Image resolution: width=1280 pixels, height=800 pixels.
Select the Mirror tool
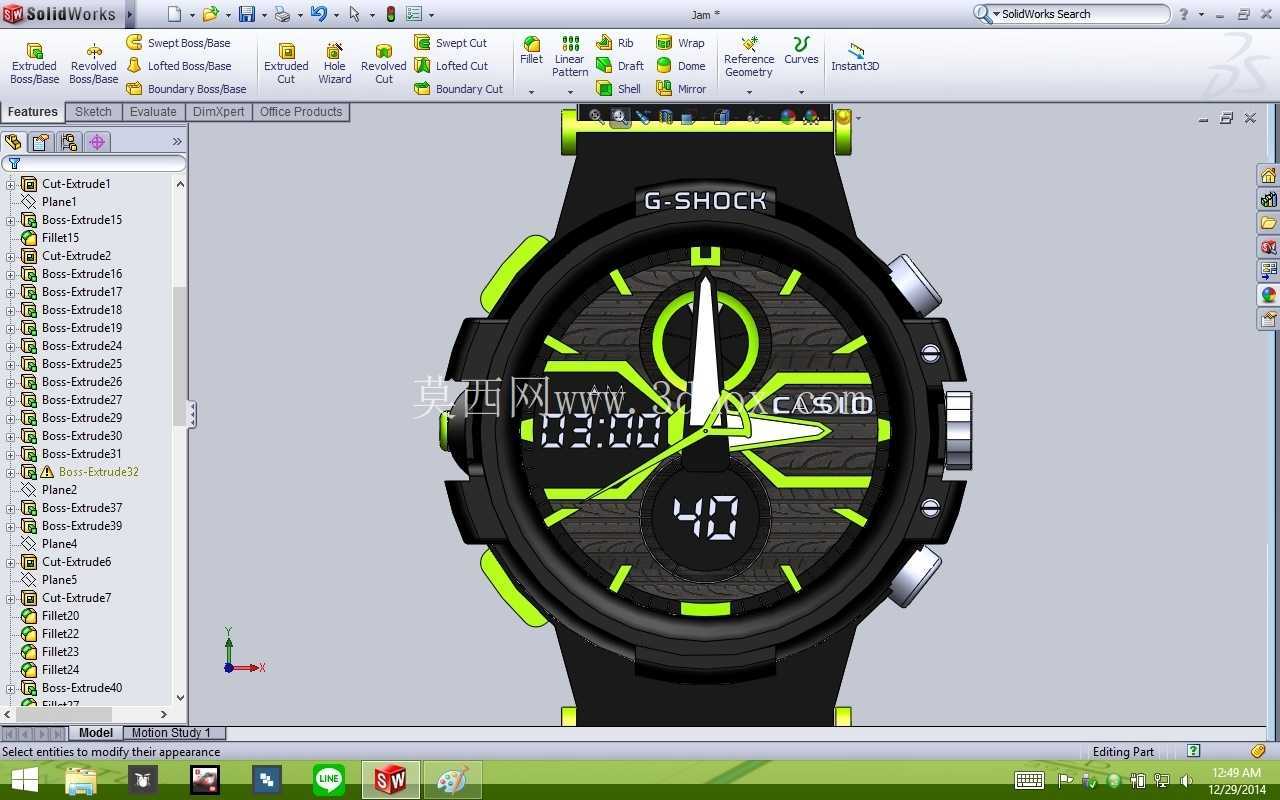681,89
